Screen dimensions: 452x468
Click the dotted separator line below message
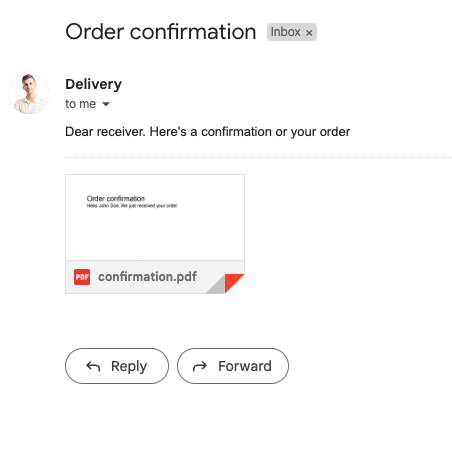tap(258, 157)
